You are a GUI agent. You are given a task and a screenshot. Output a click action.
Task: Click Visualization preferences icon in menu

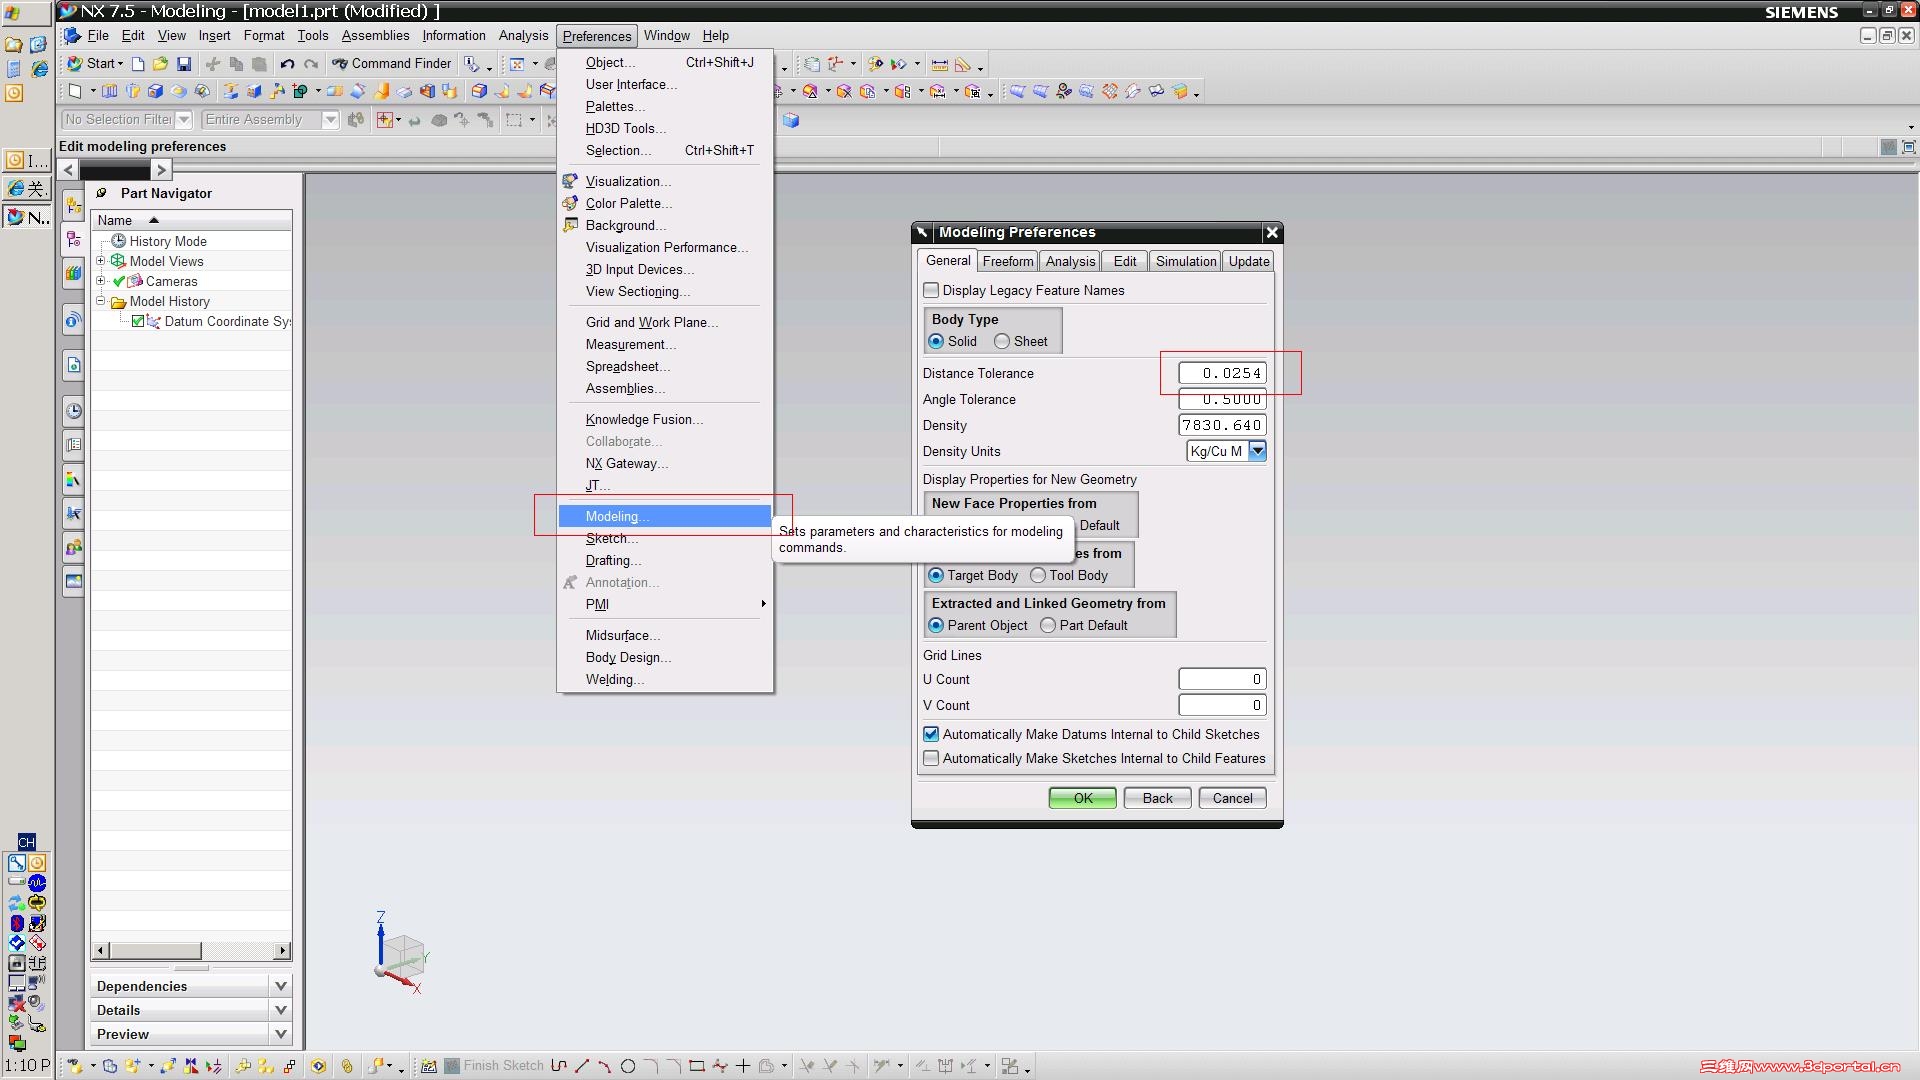point(570,181)
